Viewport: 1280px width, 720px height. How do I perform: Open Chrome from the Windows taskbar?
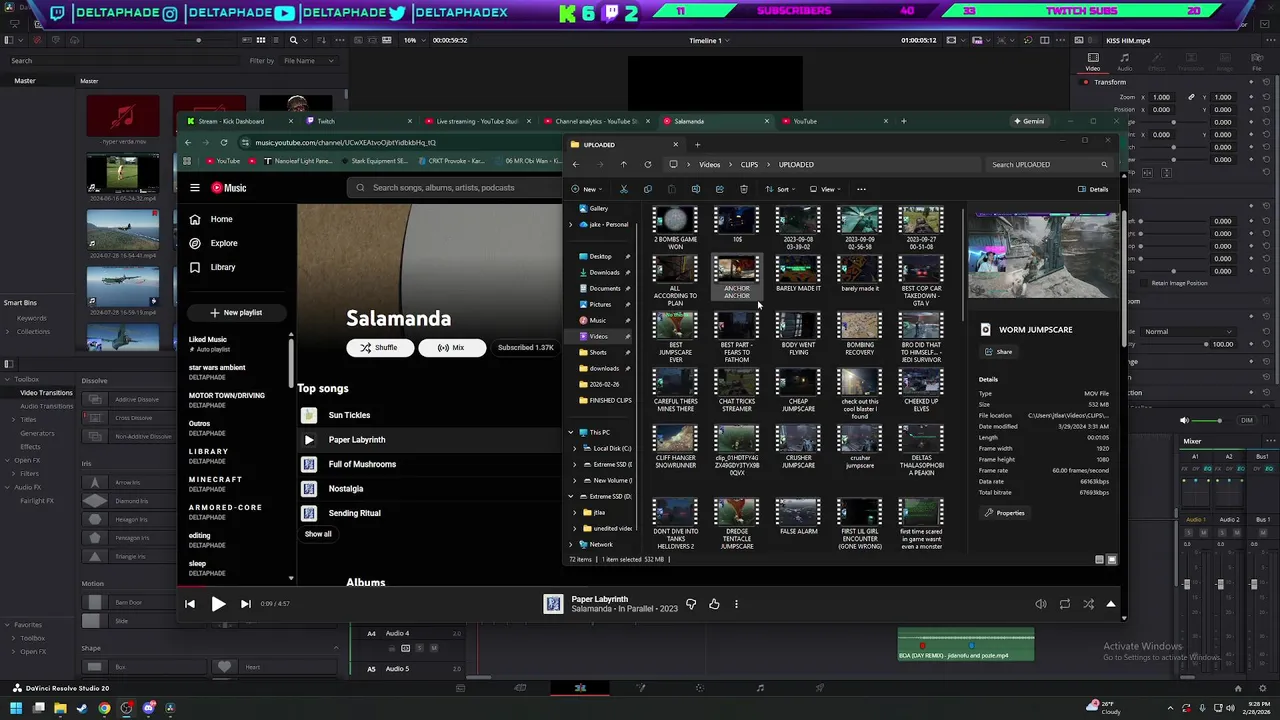pyautogui.click(x=104, y=709)
